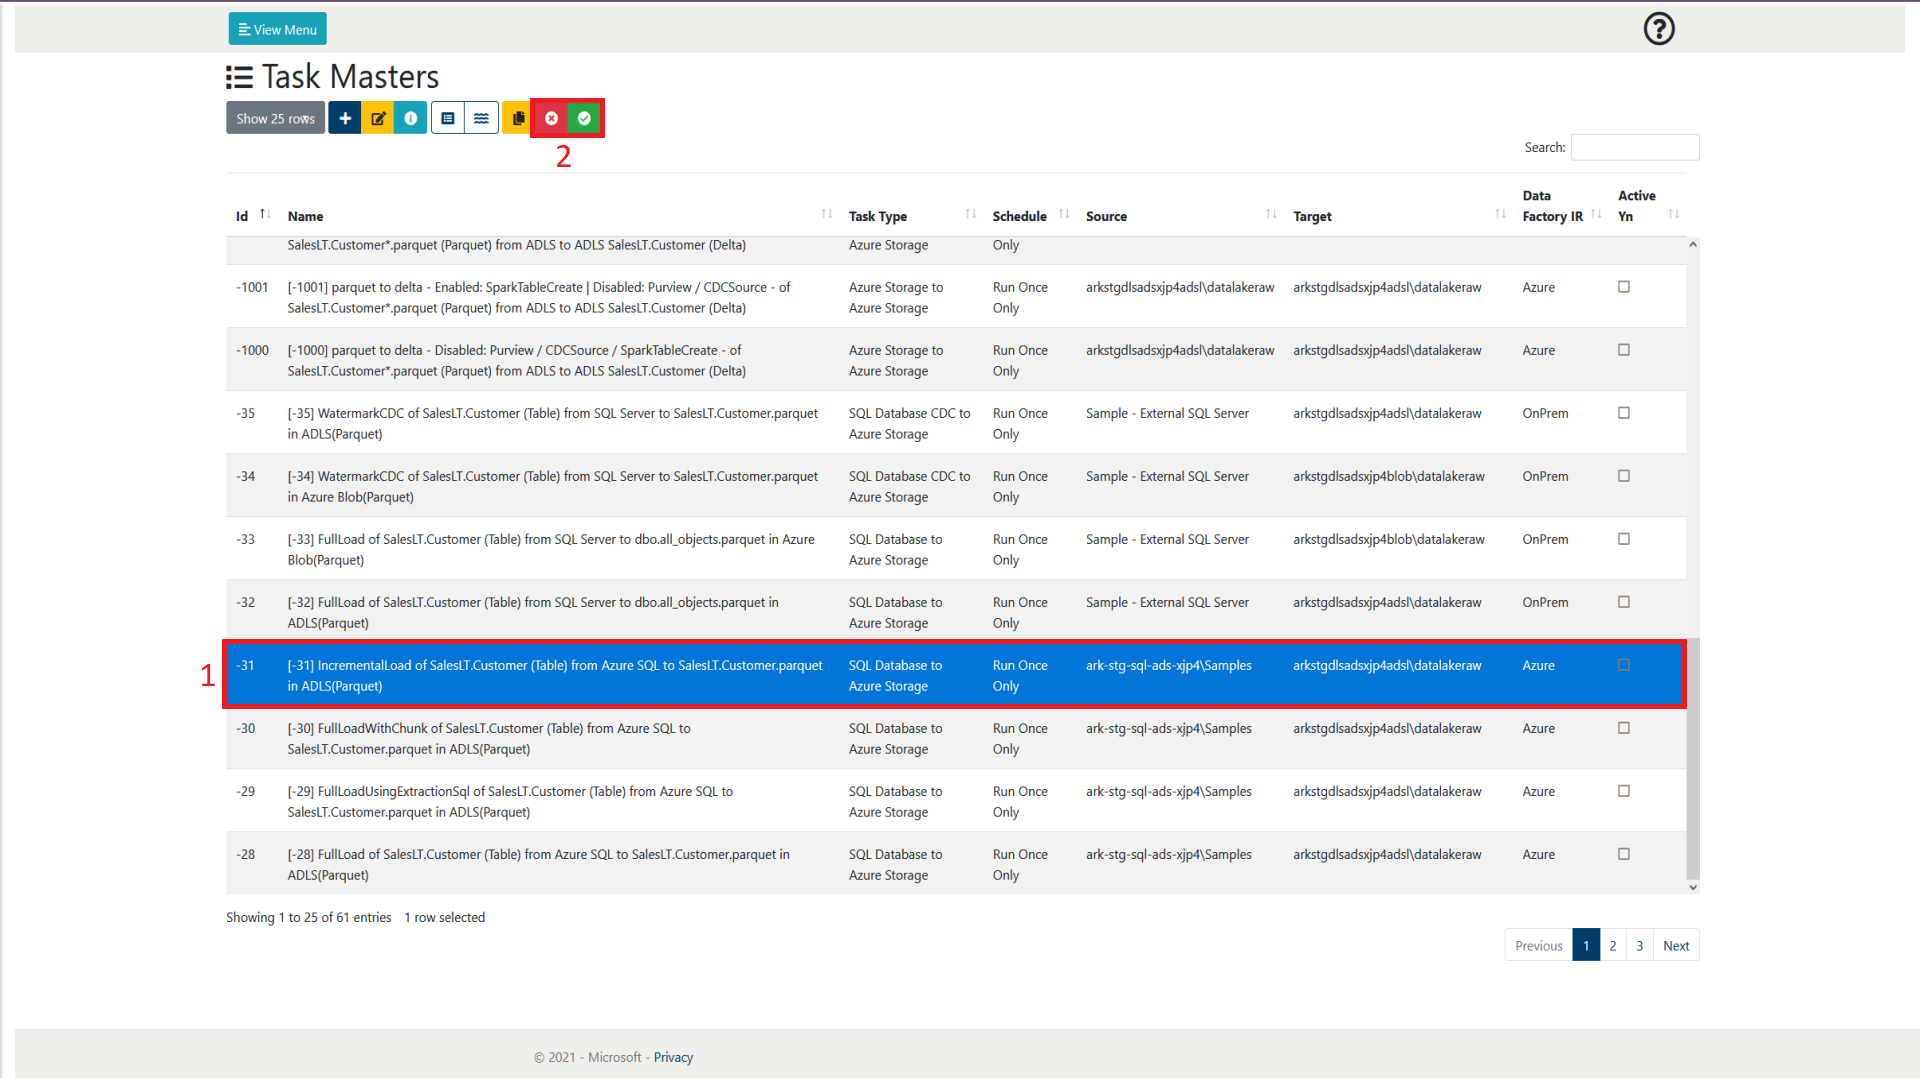Sort the table by Task Type column
Image resolution: width=1920 pixels, height=1080 pixels.
(x=878, y=216)
